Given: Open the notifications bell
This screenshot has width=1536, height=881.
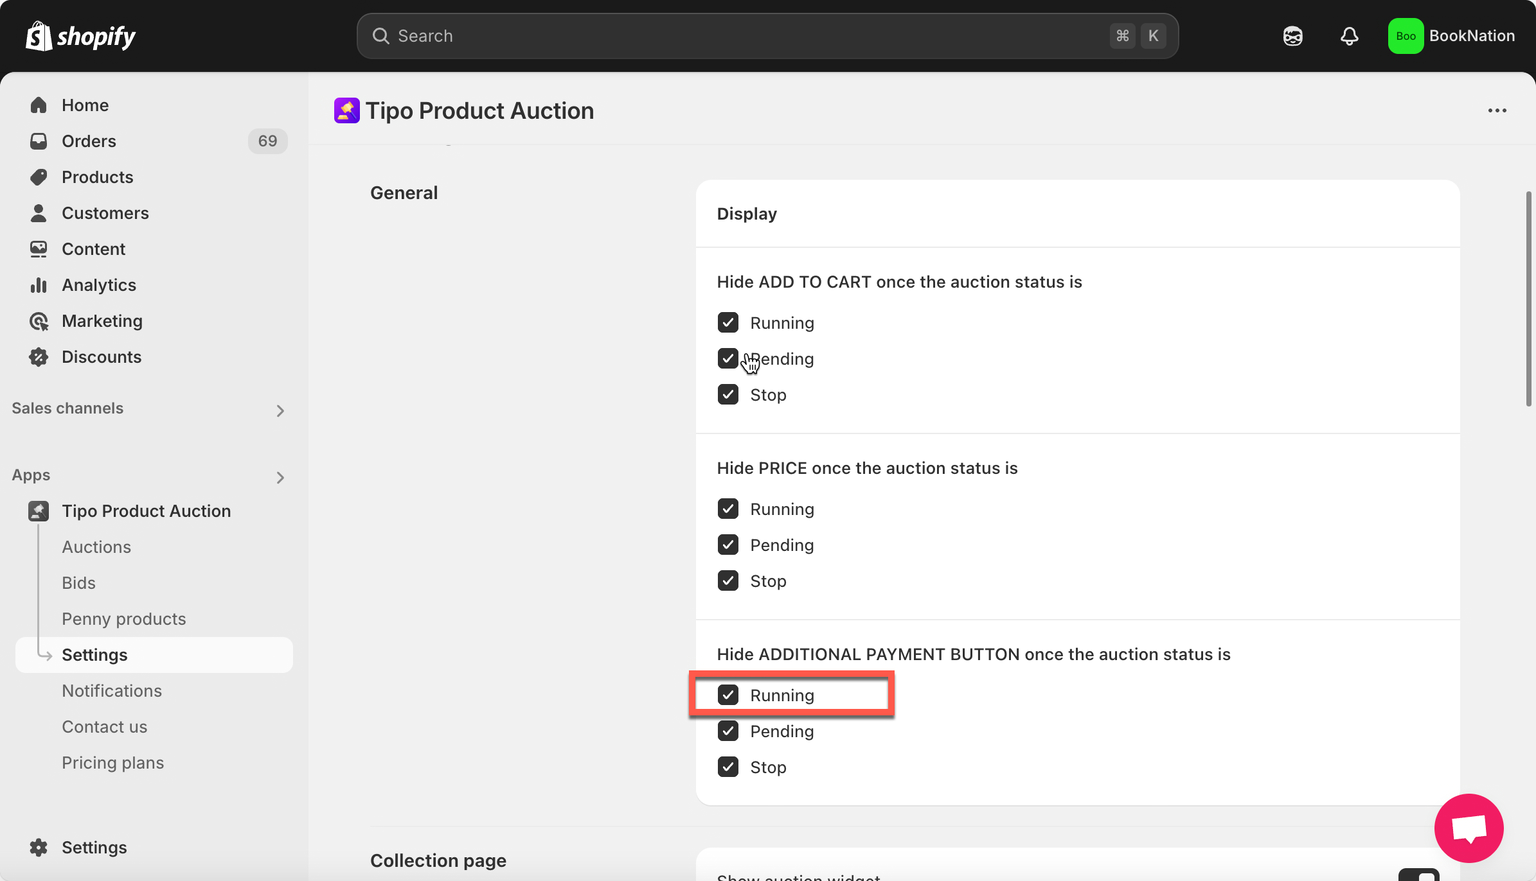Looking at the screenshot, I should [1349, 36].
